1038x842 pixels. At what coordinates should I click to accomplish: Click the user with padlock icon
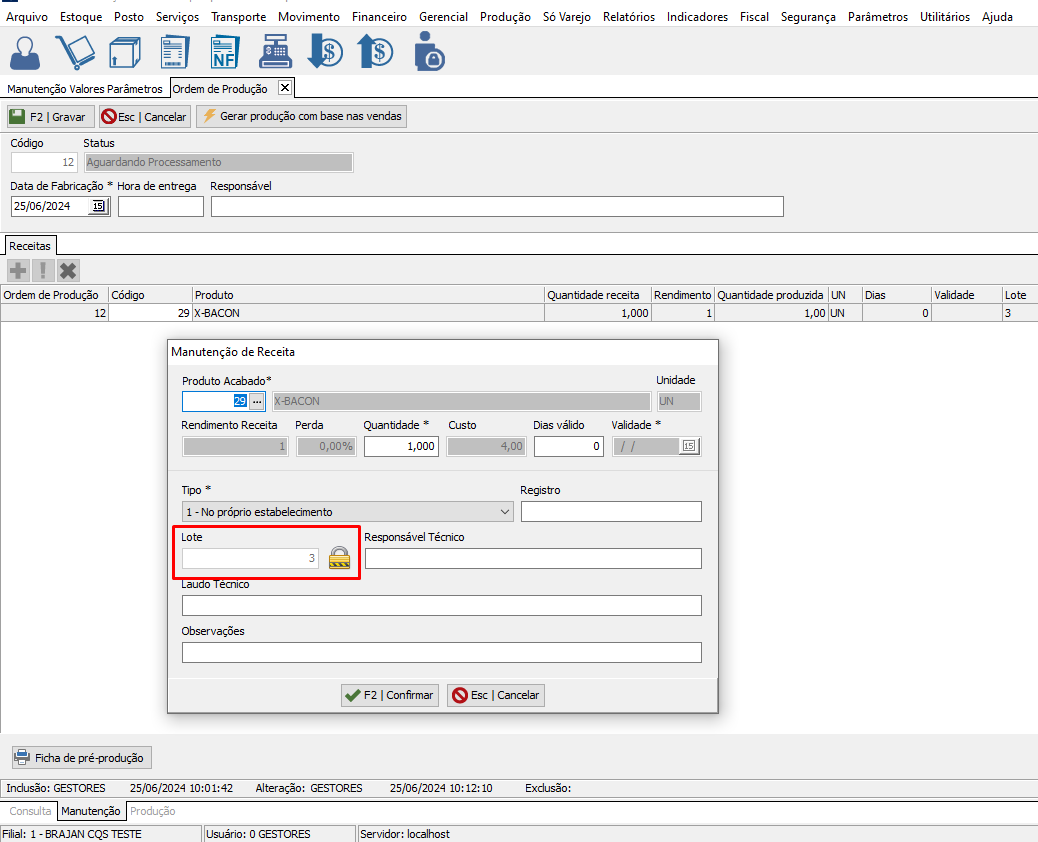tap(428, 51)
